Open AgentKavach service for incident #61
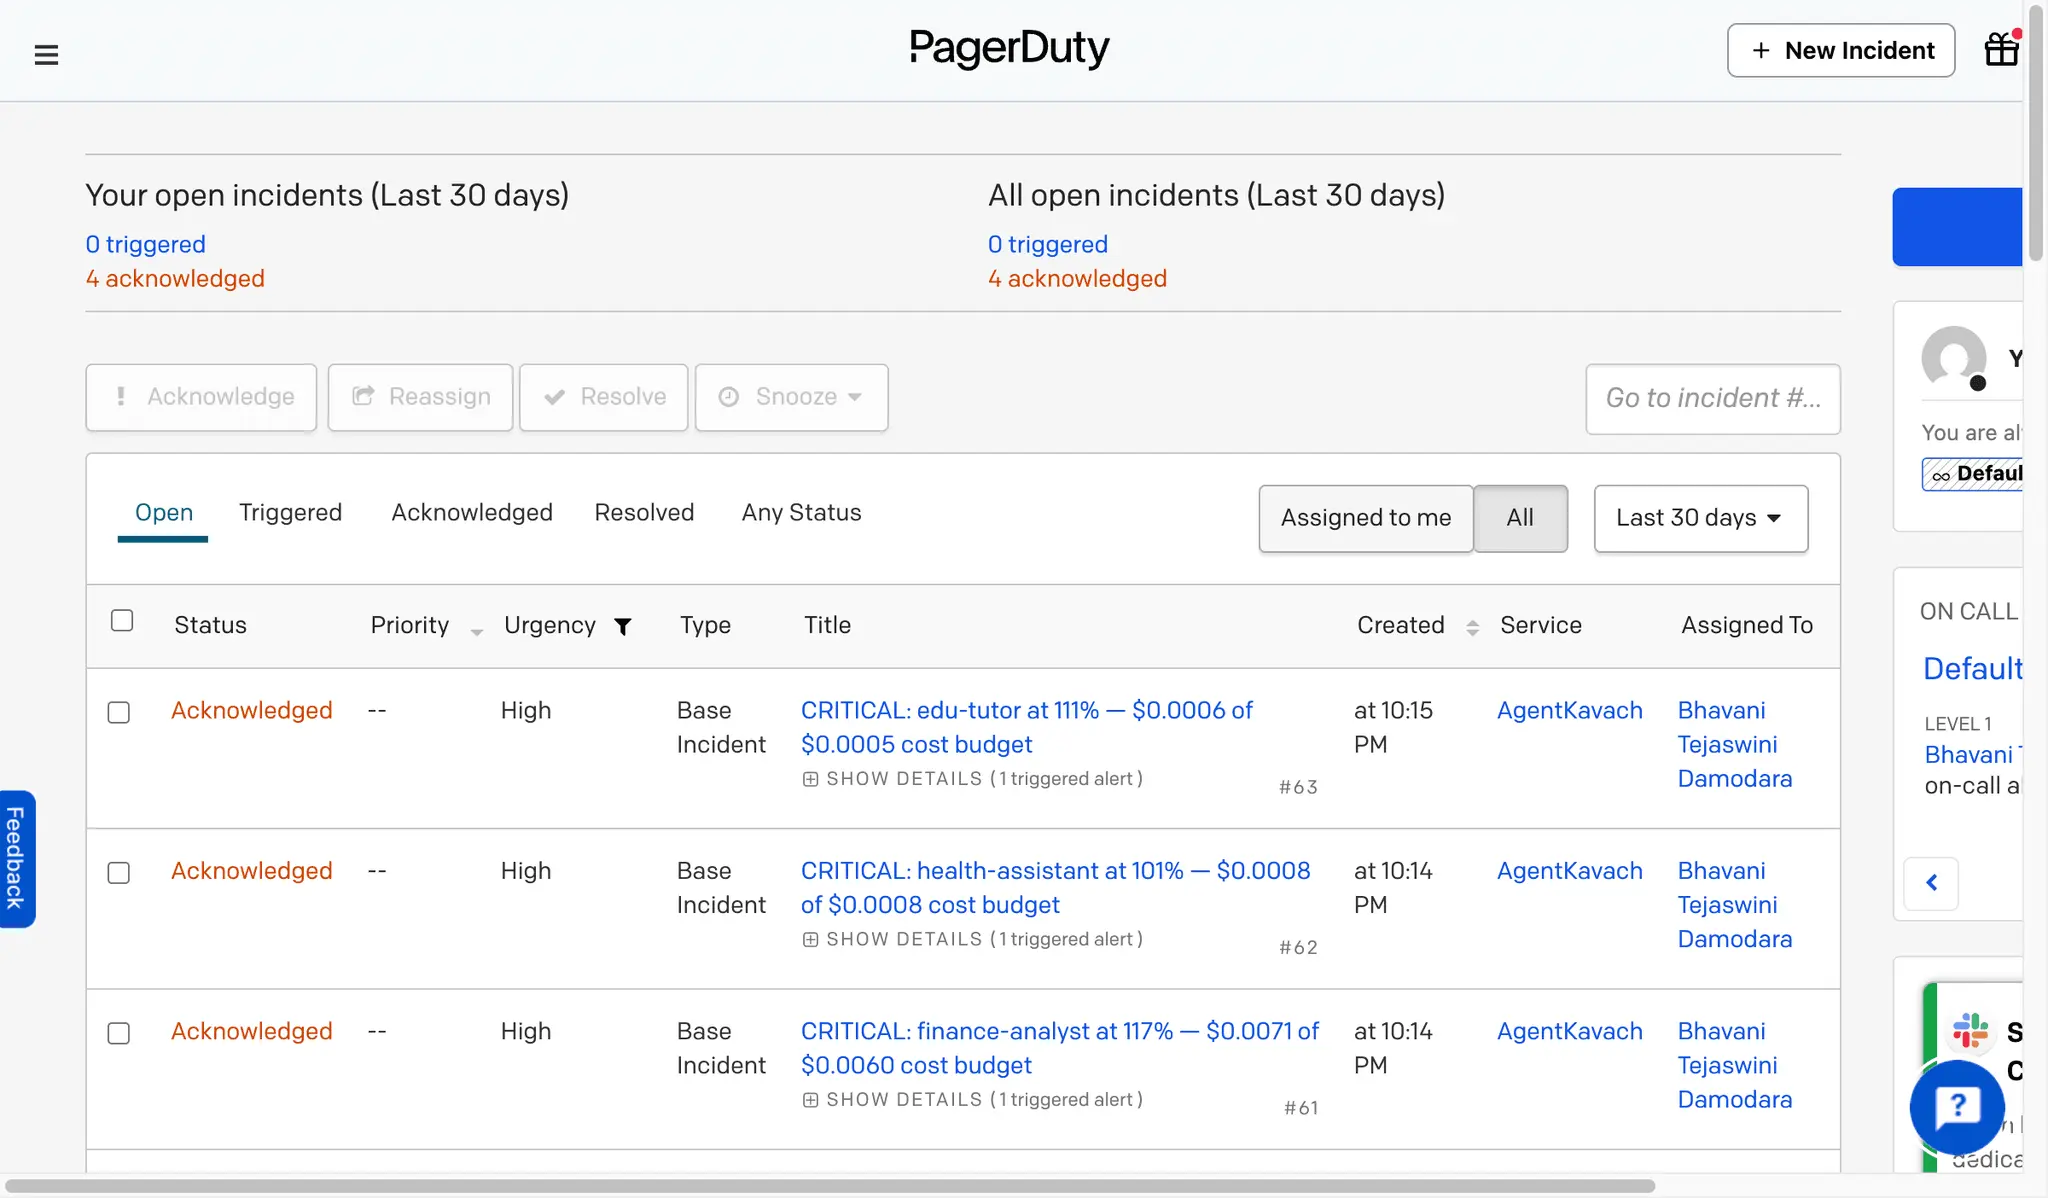The height and width of the screenshot is (1198, 2048). tap(1569, 1031)
